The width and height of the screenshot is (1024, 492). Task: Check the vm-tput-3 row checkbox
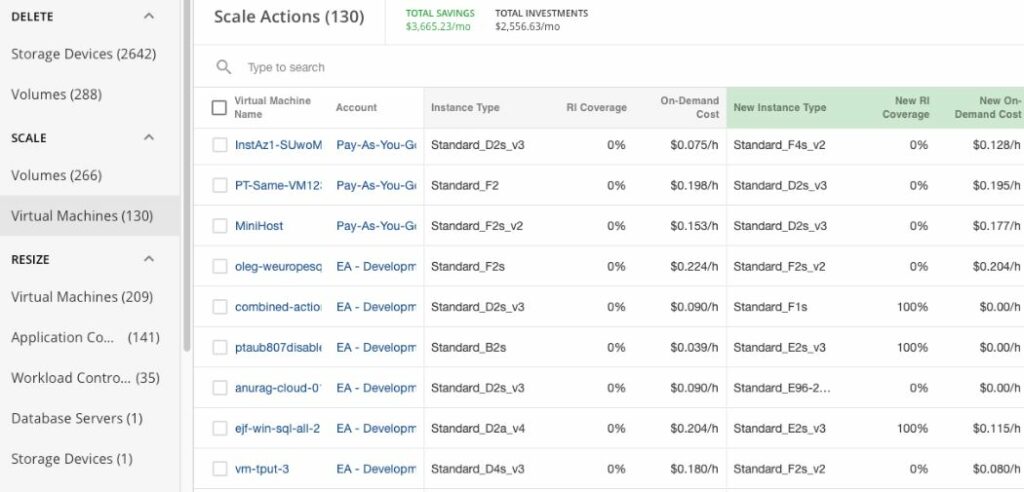[219, 469]
